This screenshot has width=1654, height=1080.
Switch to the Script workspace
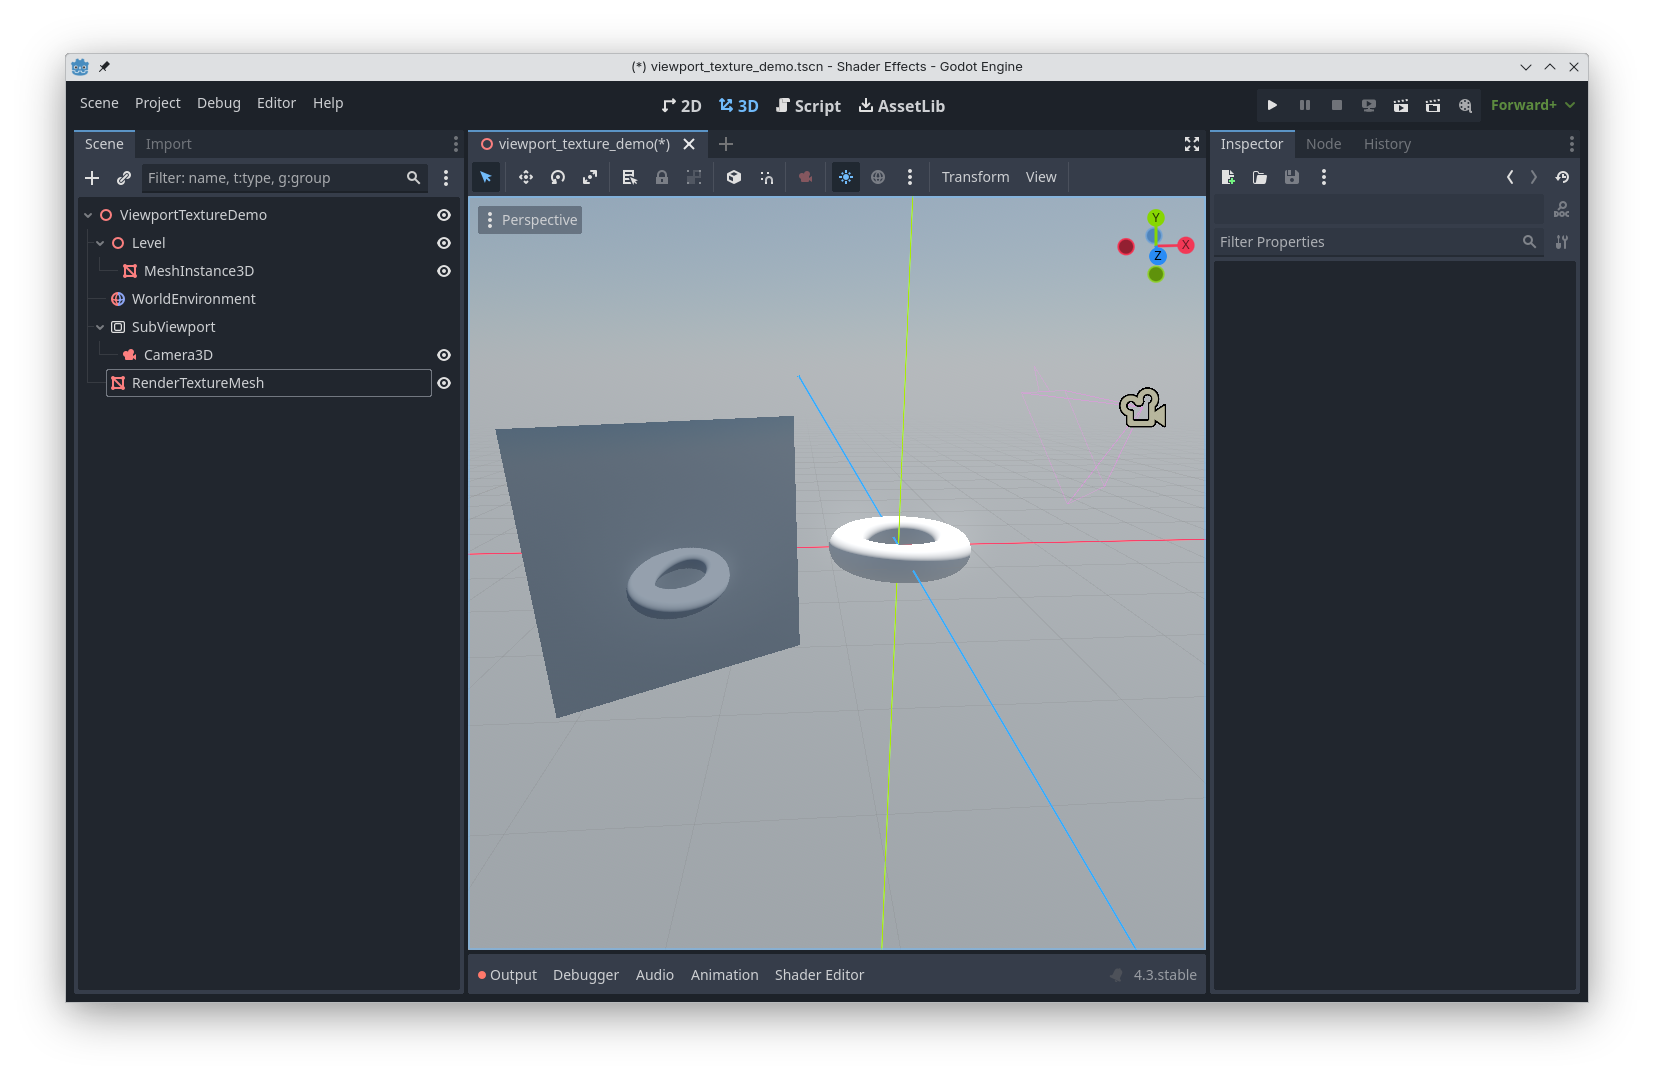[809, 106]
